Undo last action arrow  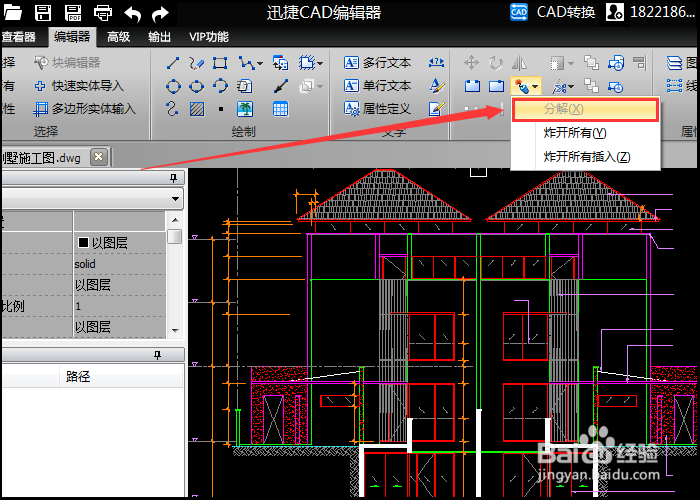tap(133, 13)
